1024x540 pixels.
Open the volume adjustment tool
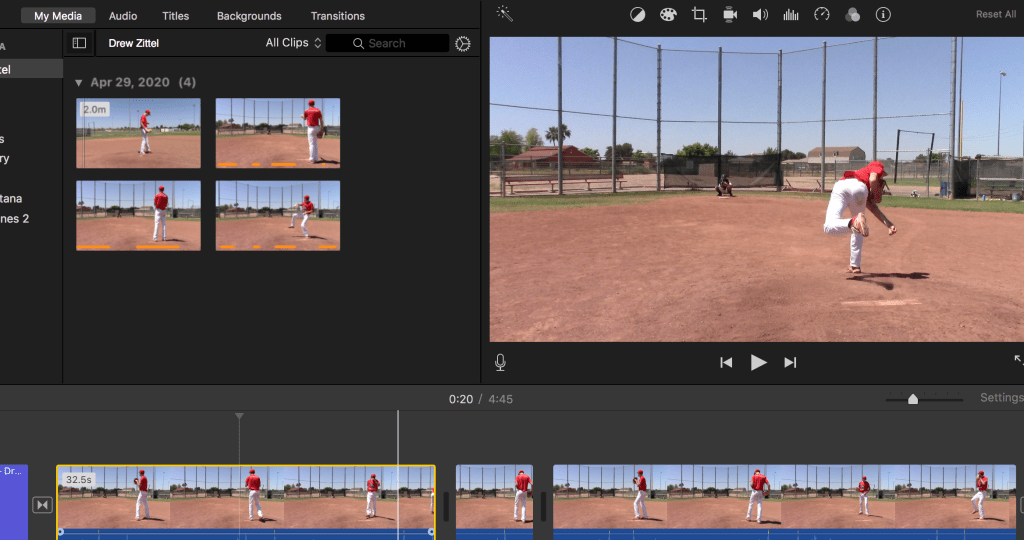[760, 15]
